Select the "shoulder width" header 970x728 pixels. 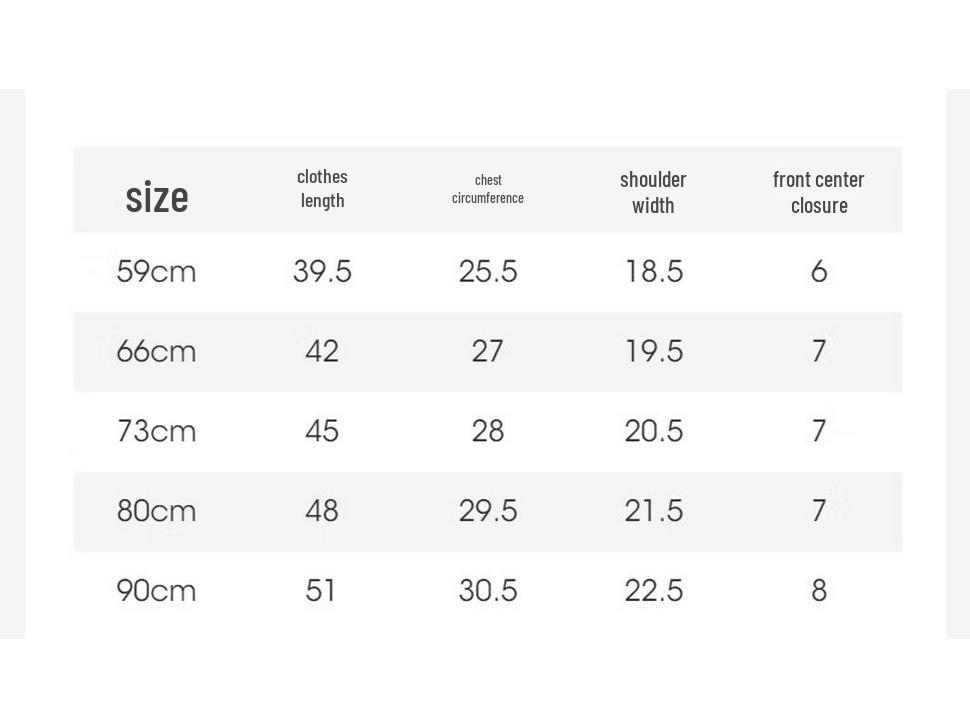(x=653, y=192)
